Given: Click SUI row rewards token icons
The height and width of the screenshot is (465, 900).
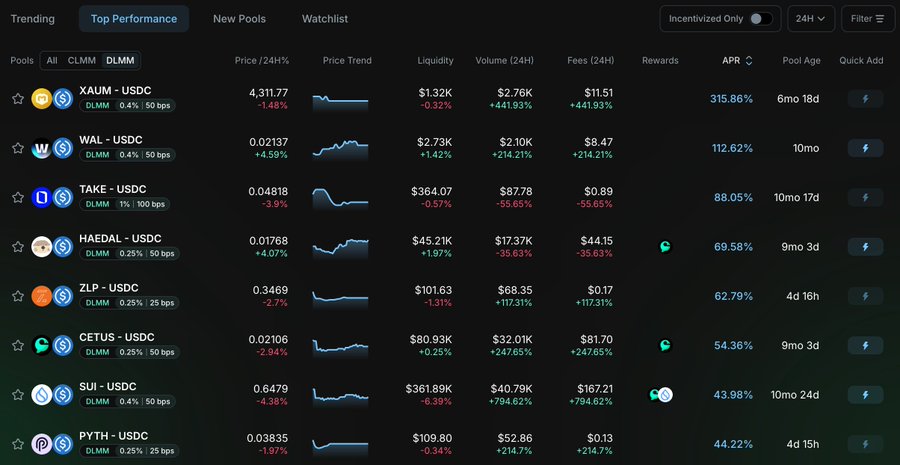Looking at the screenshot, I should (661, 395).
